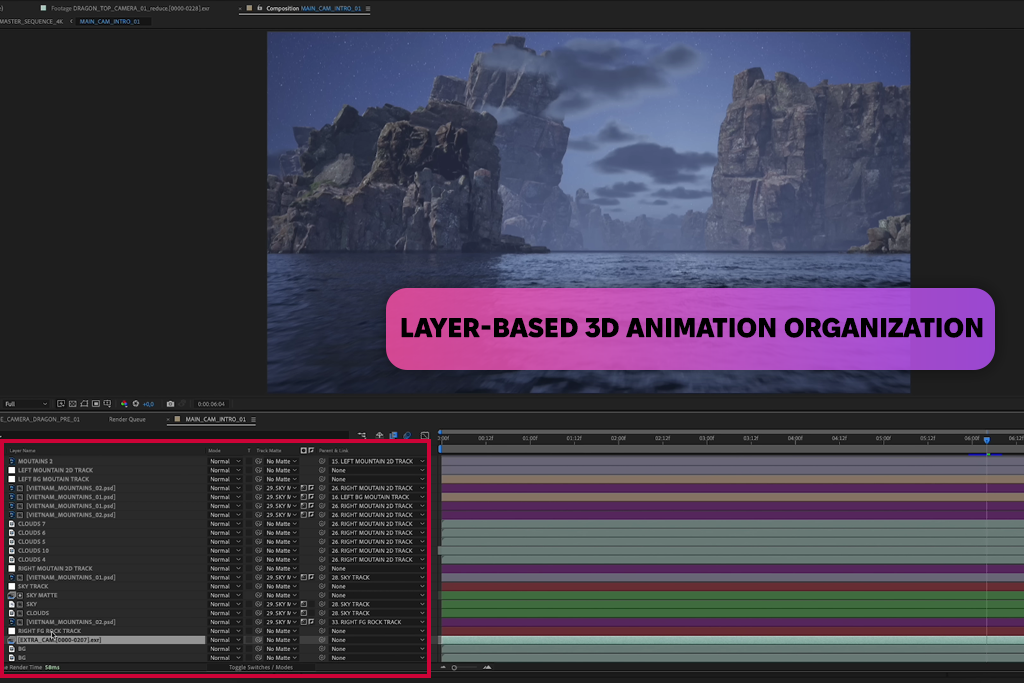Click the MAIN_CAM_INTRO_01 breadcrumb link

pyautogui.click(x=110, y=22)
